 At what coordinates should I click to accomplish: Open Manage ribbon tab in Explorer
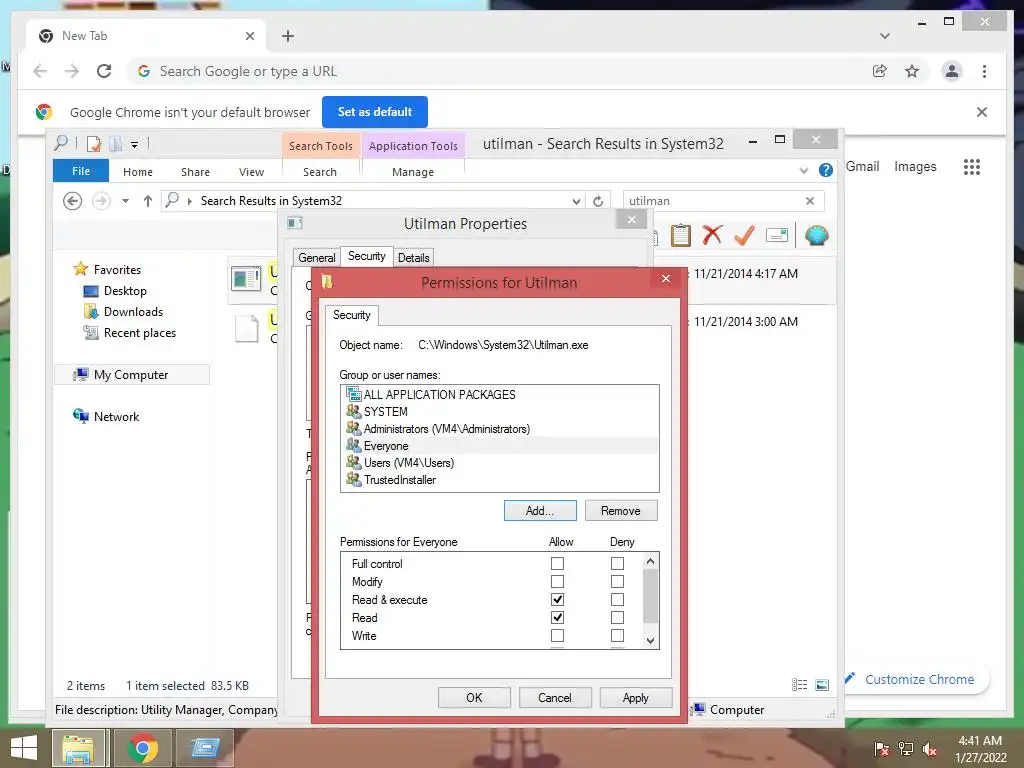(x=413, y=172)
